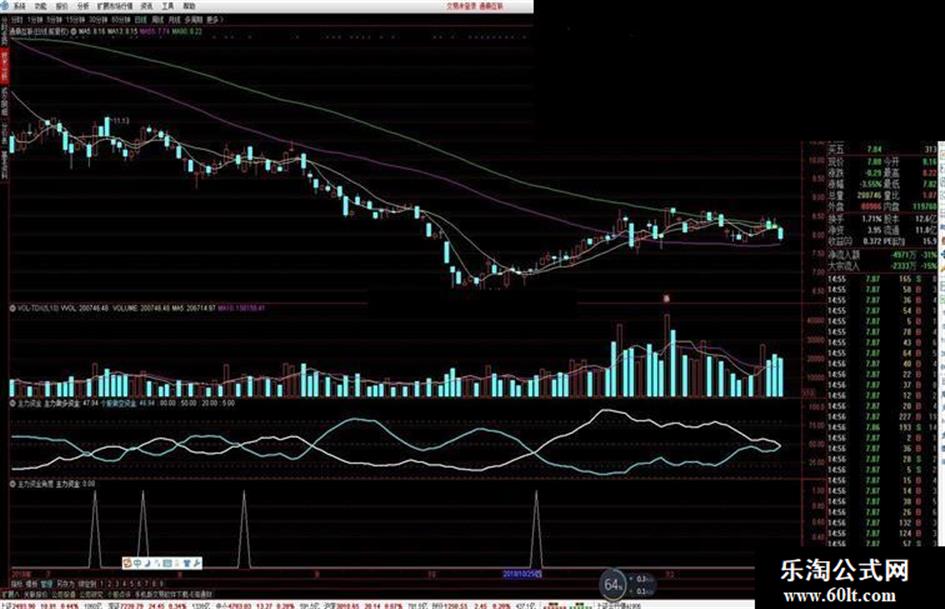
Task: Click the 主力资金角度 indicator circle icon
Action: [x=13, y=484]
